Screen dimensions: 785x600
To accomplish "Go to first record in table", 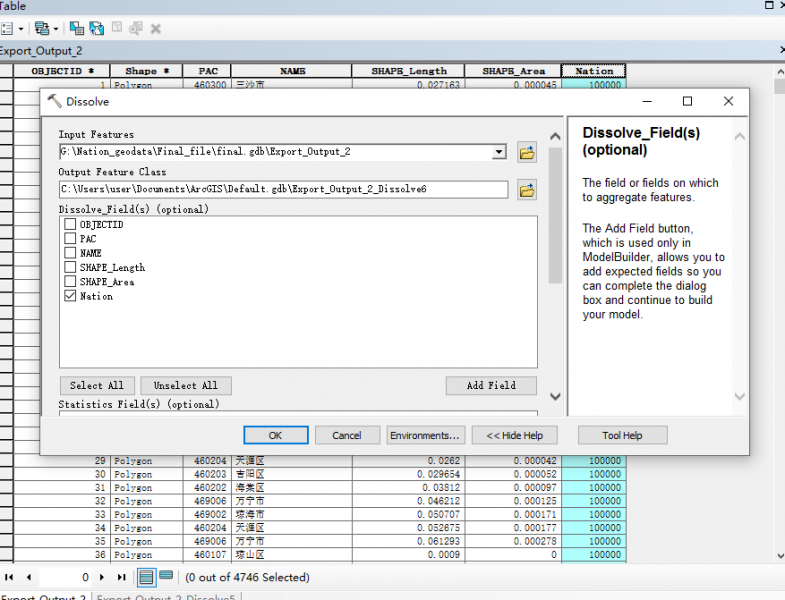I will click(9, 577).
